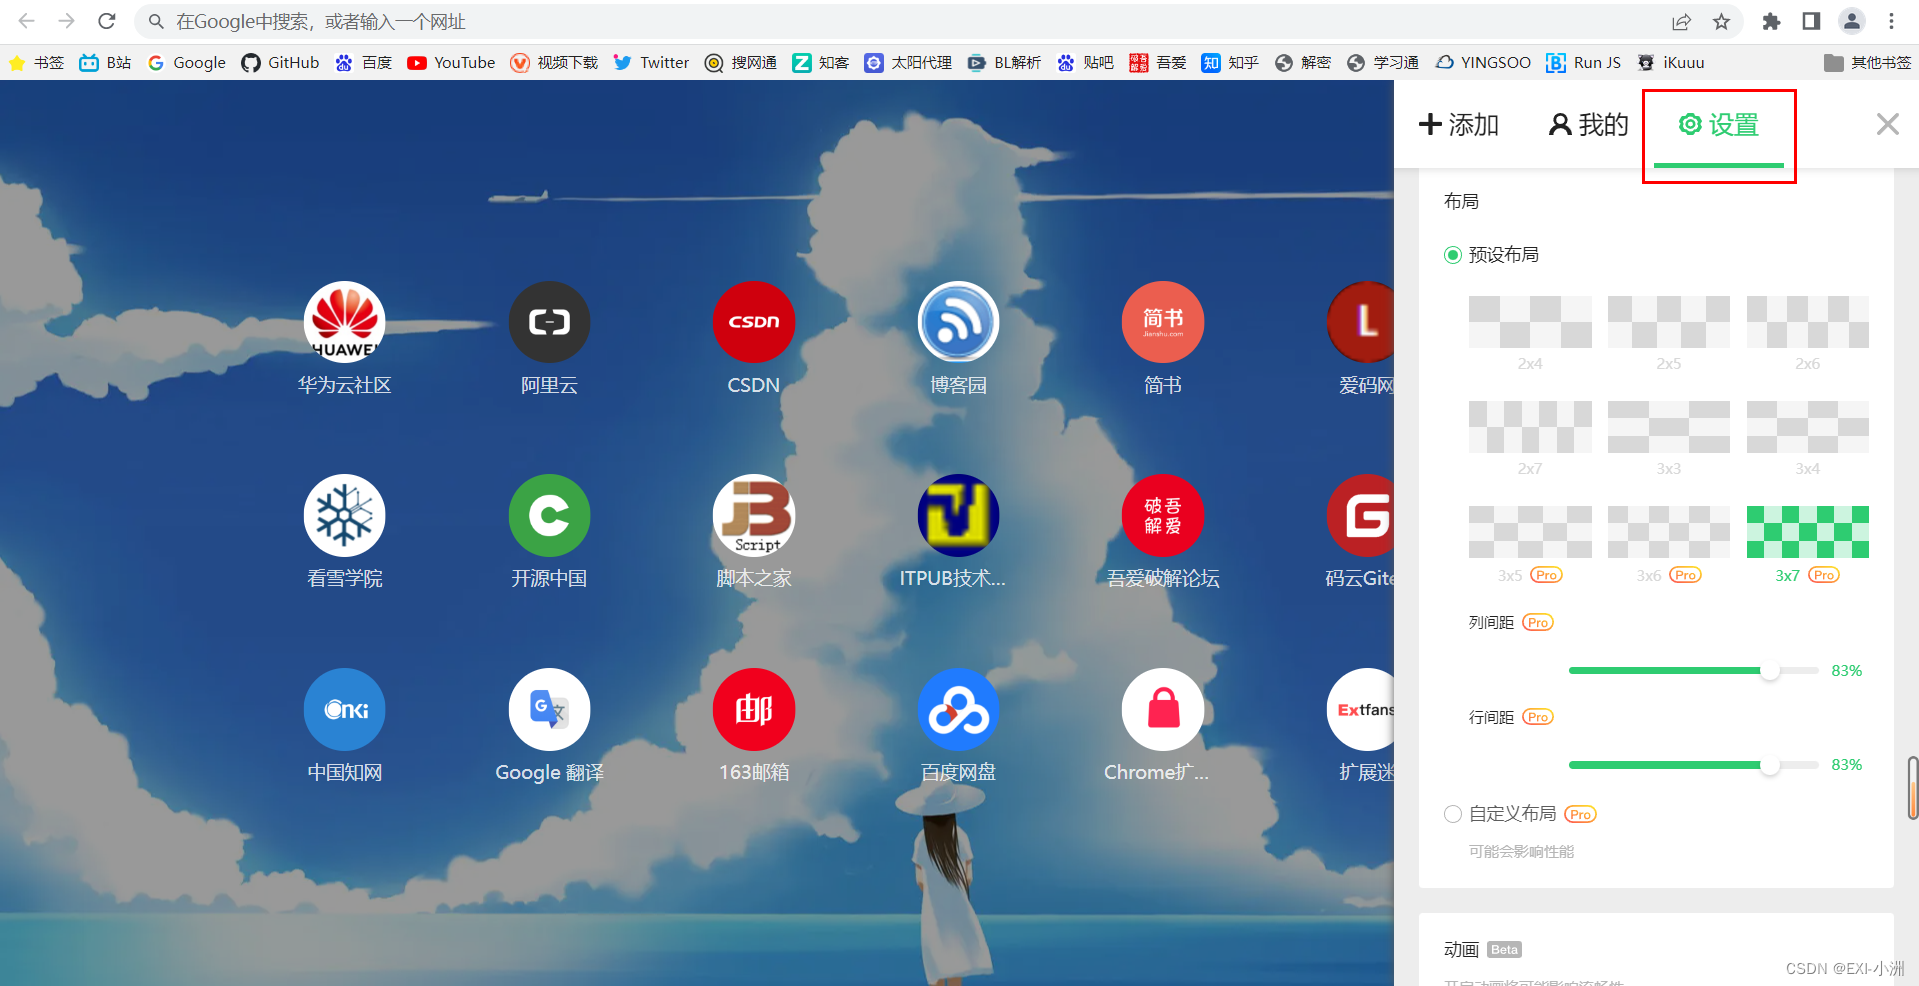Image resolution: width=1919 pixels, height=986 pixels.
Task: Close the settings side panel
Action: tap(1887, 124)
